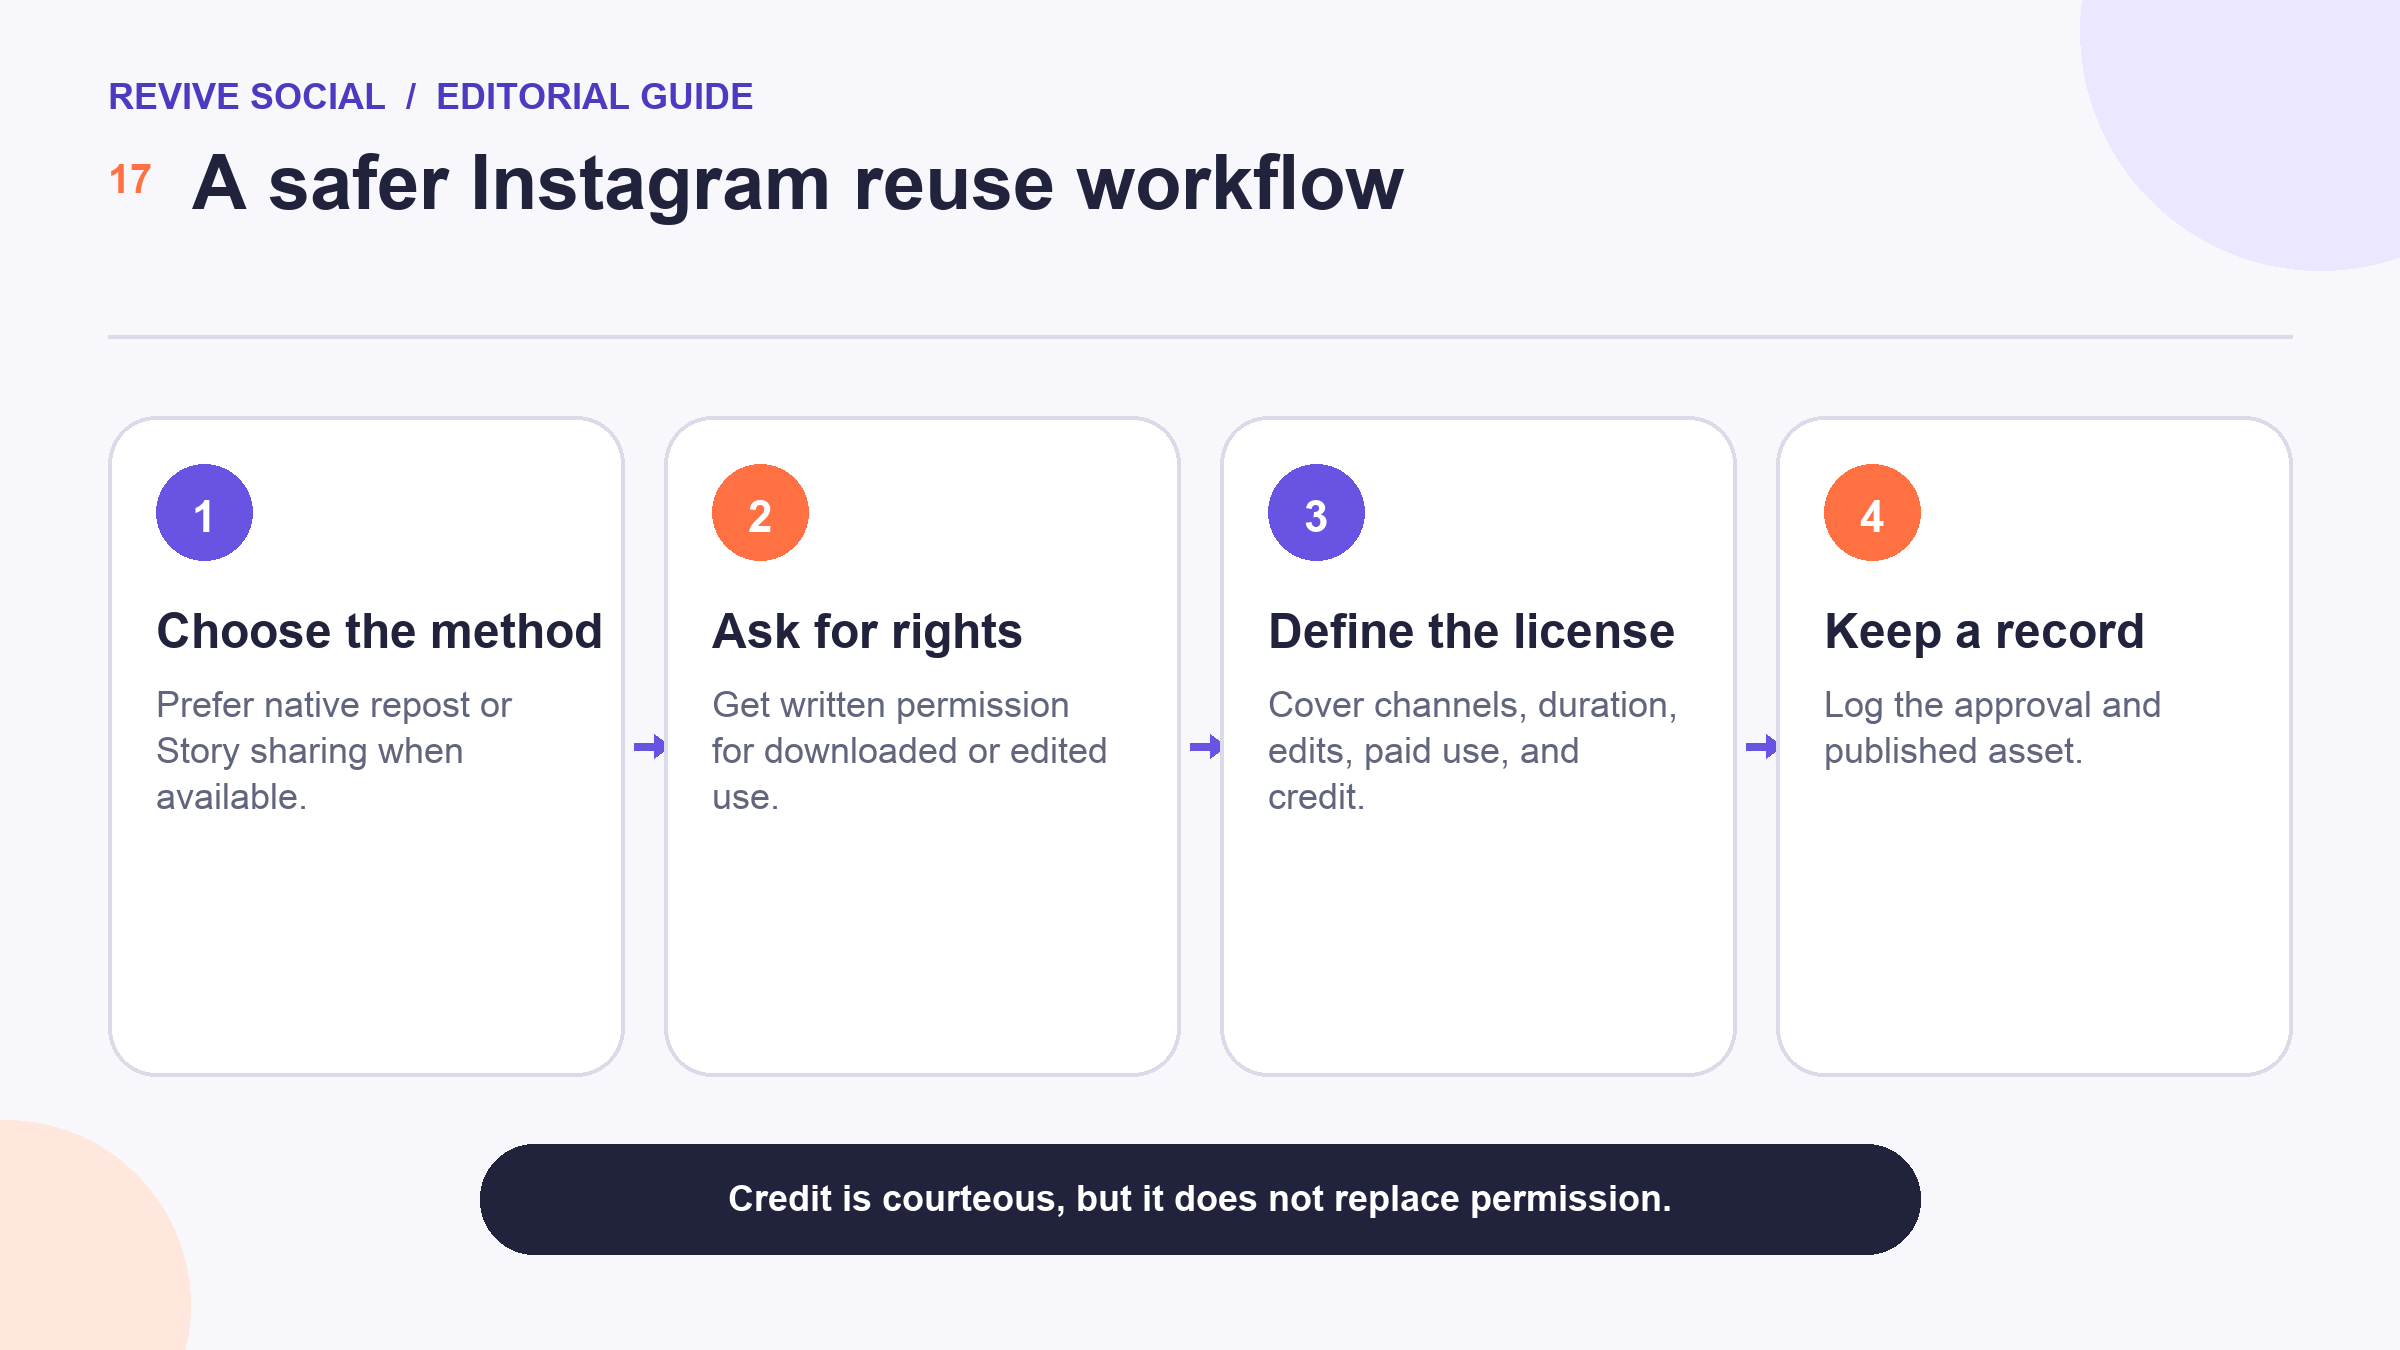
Task: Click the 'Keep a record' heading
Action: tap(1984, 633)
